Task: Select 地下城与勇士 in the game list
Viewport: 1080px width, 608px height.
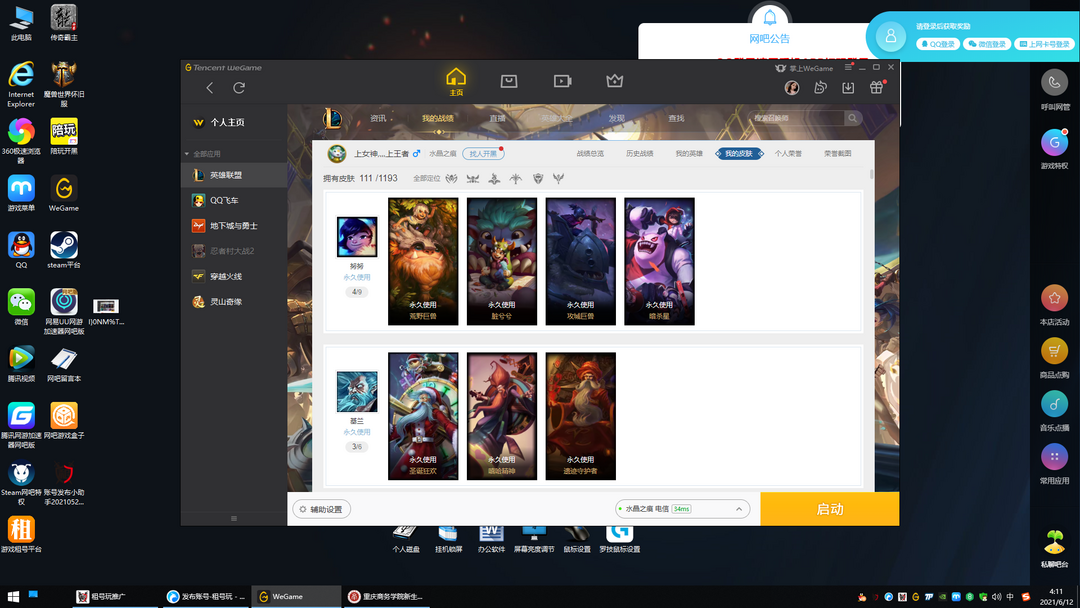Action: coord(234,226)
